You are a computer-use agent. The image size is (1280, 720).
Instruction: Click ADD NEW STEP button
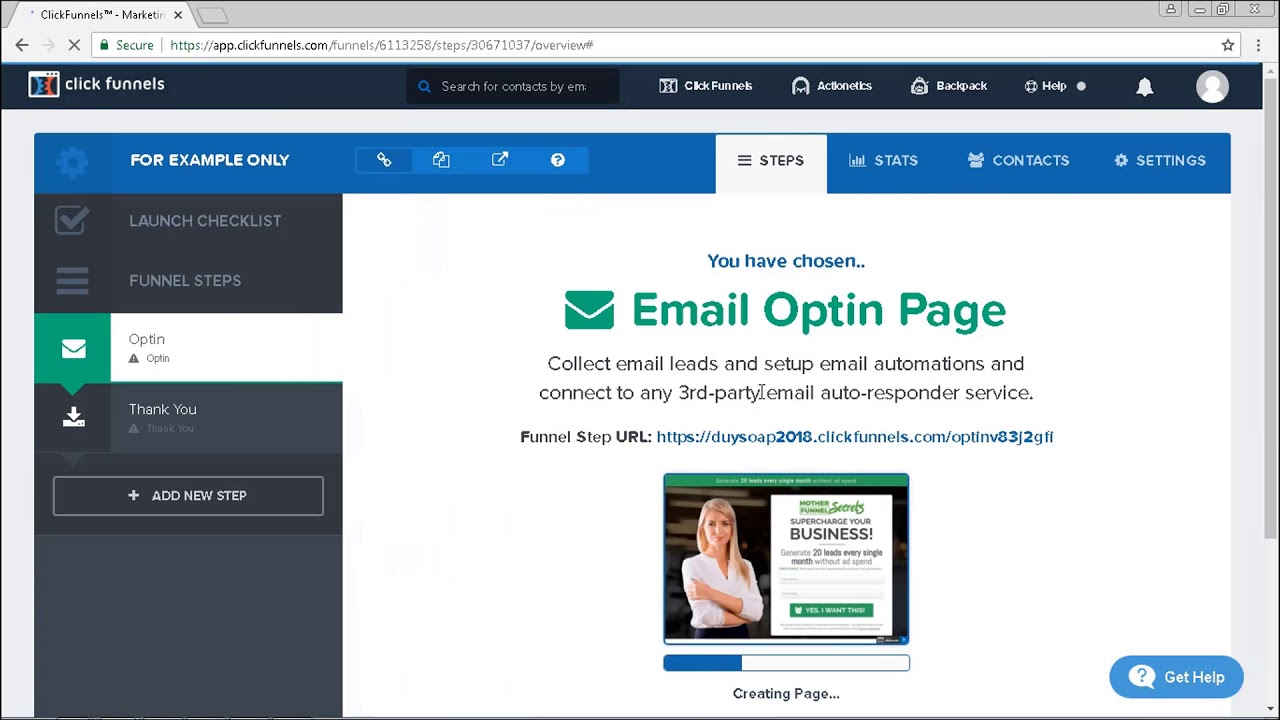pyautogui.click(x=188, y=496)
